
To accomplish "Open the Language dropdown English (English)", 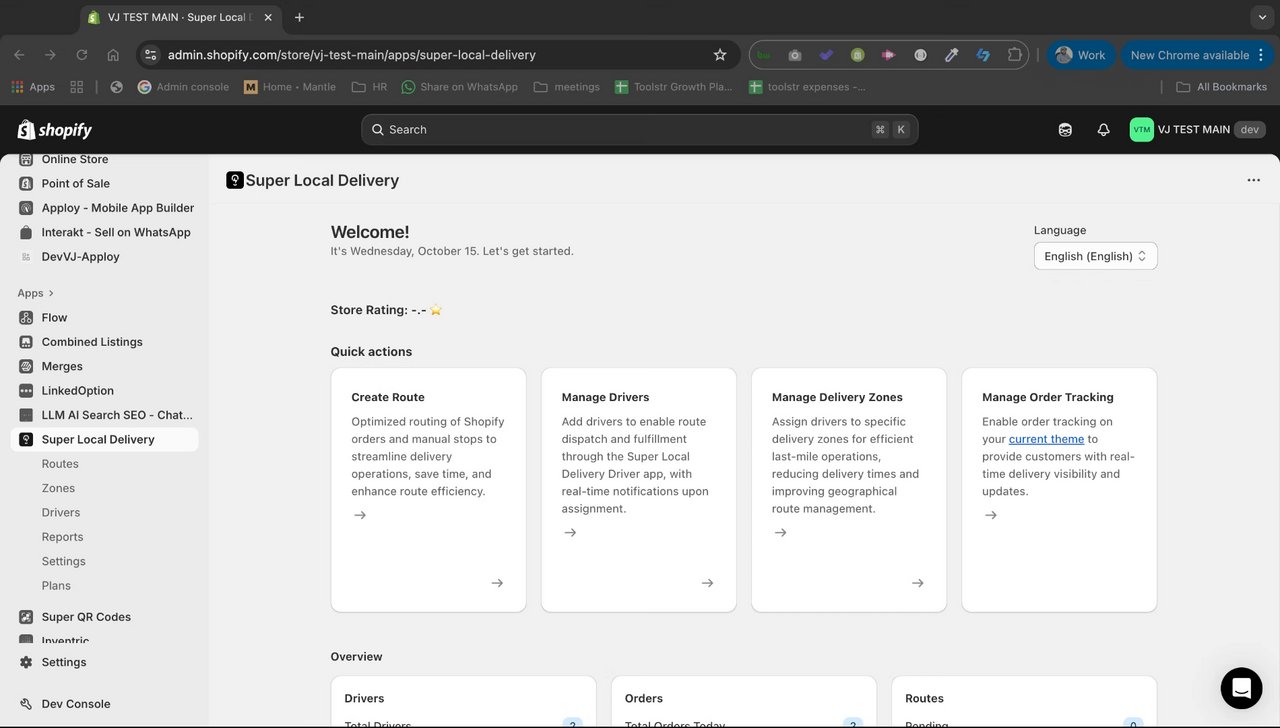I will tap(1095, 256).
